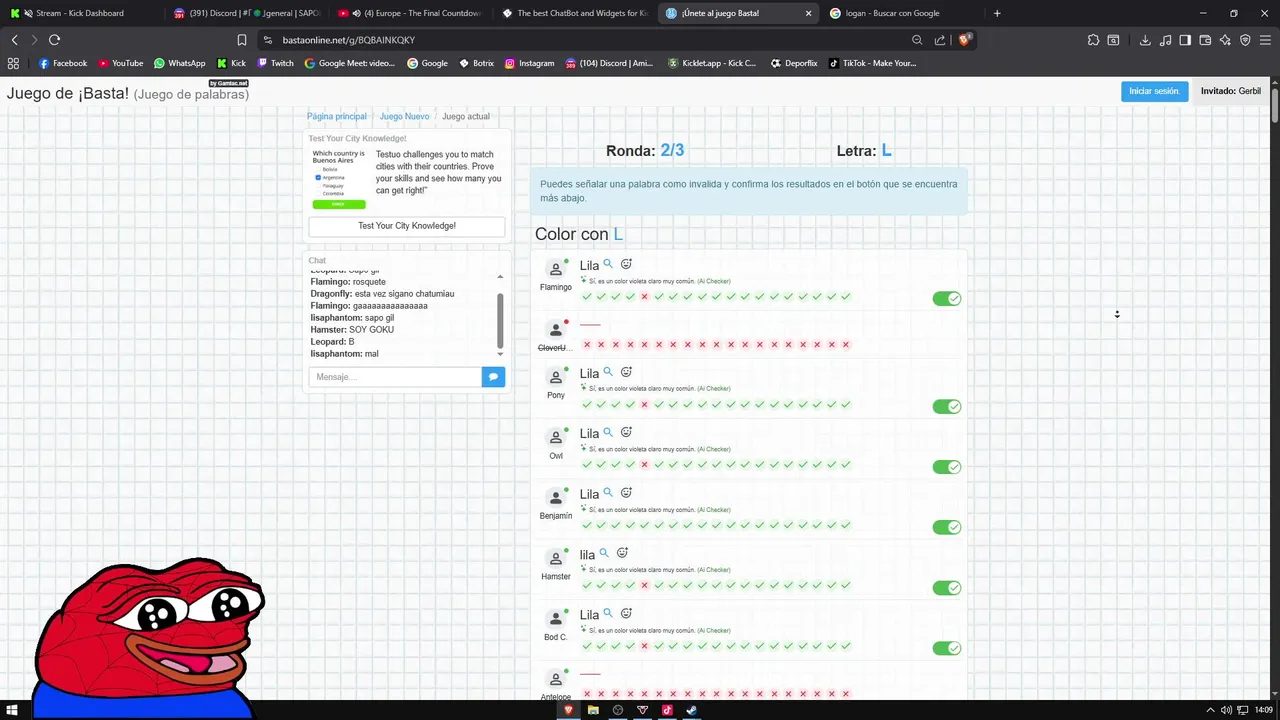Viewport: 1280px width, 720px height.
Task: Search the word lila in Hamster's row
Action: (604, 553)
